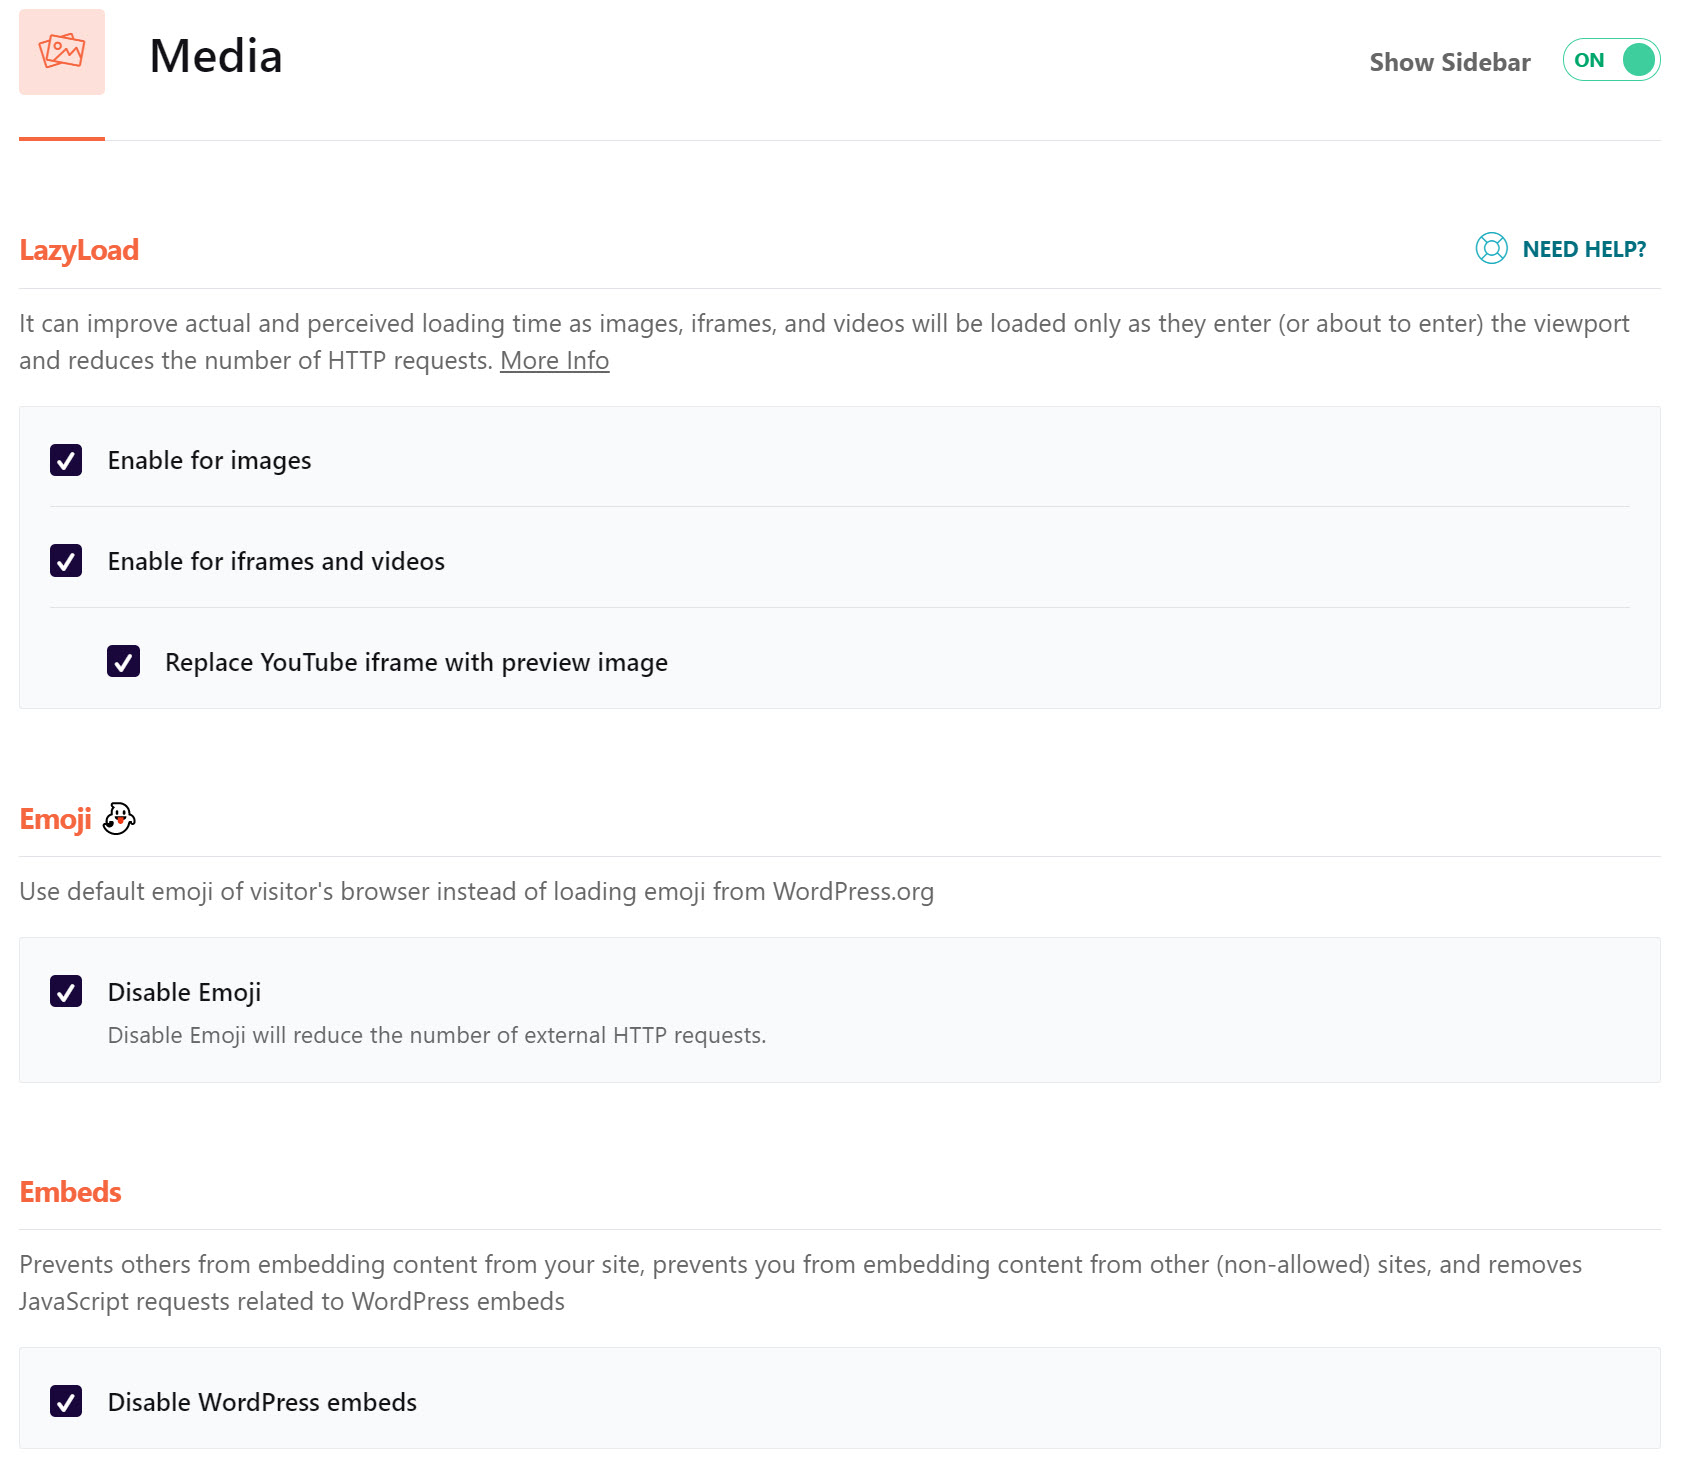The image size is (1684, 1469).
Task: Click the Media section icon
Action: coord(62,52)
